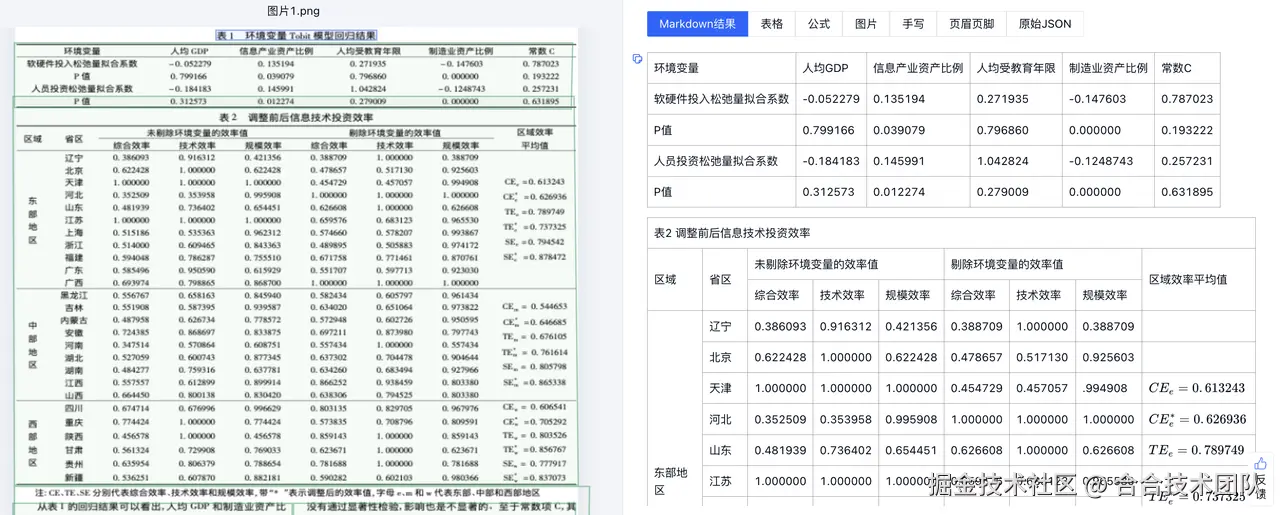Click the source image Table 1 Tobit title
The image size is (1280, 515).
pyautogui.click(x=295, y=35)
